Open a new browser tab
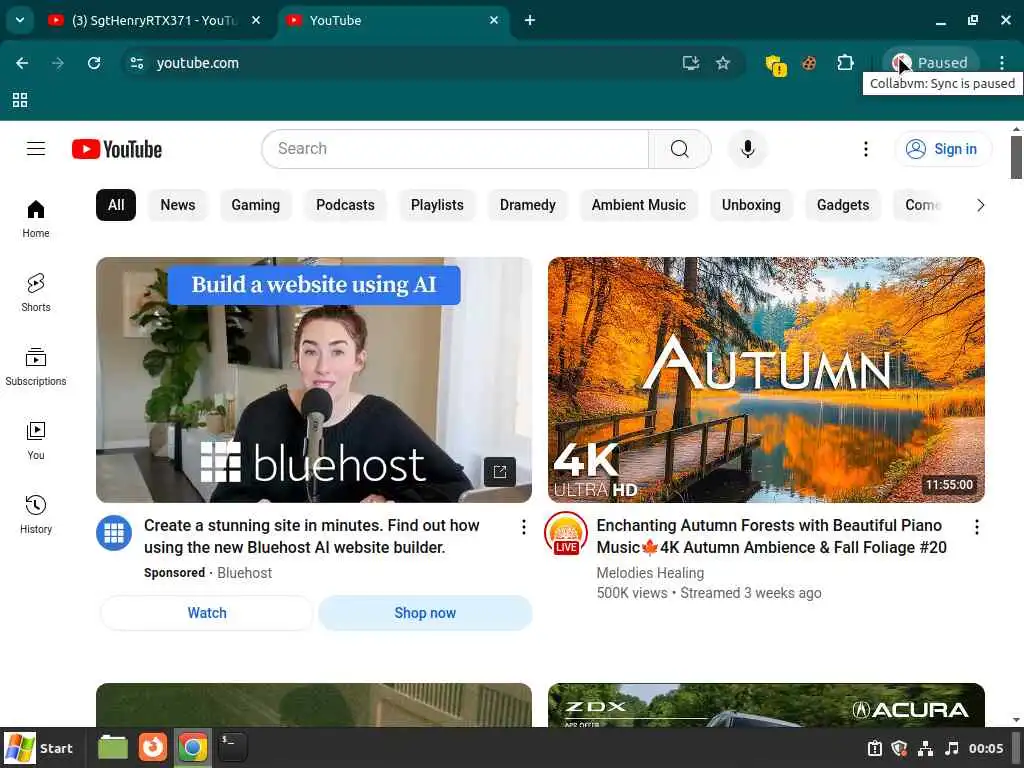This screenshot has height=768, width=1024. [530, 20]
